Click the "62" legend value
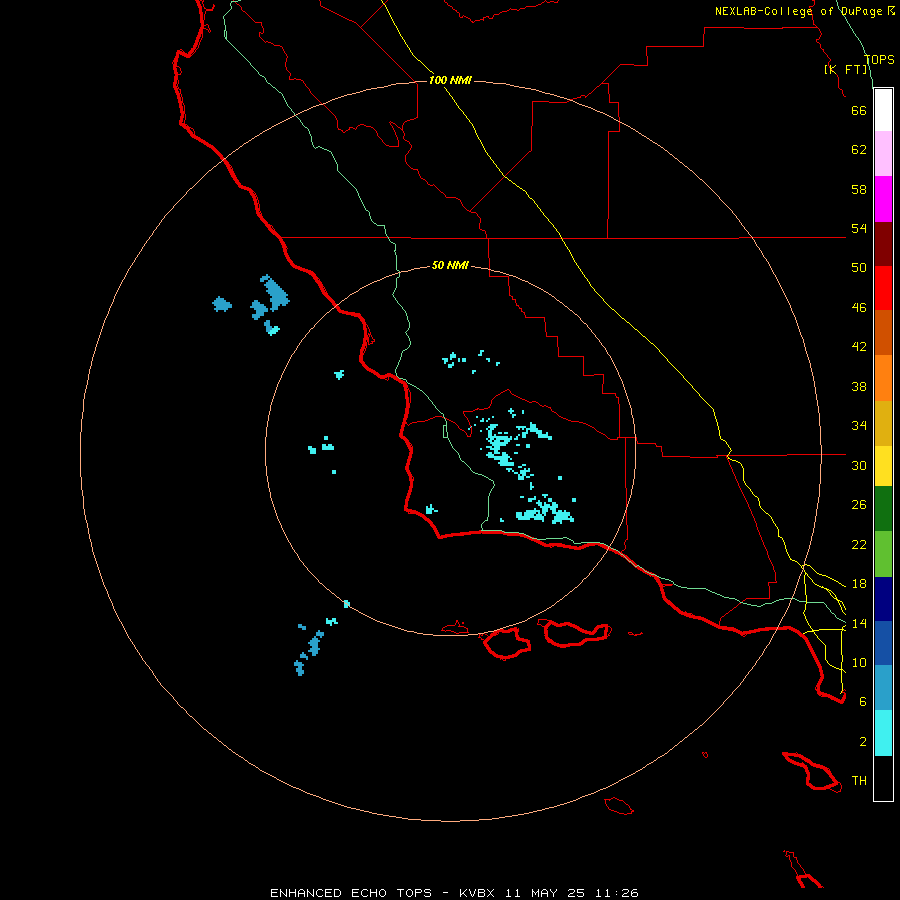This screenshot has height=900, width=900. pyautogui.click(x=859, y=150)
